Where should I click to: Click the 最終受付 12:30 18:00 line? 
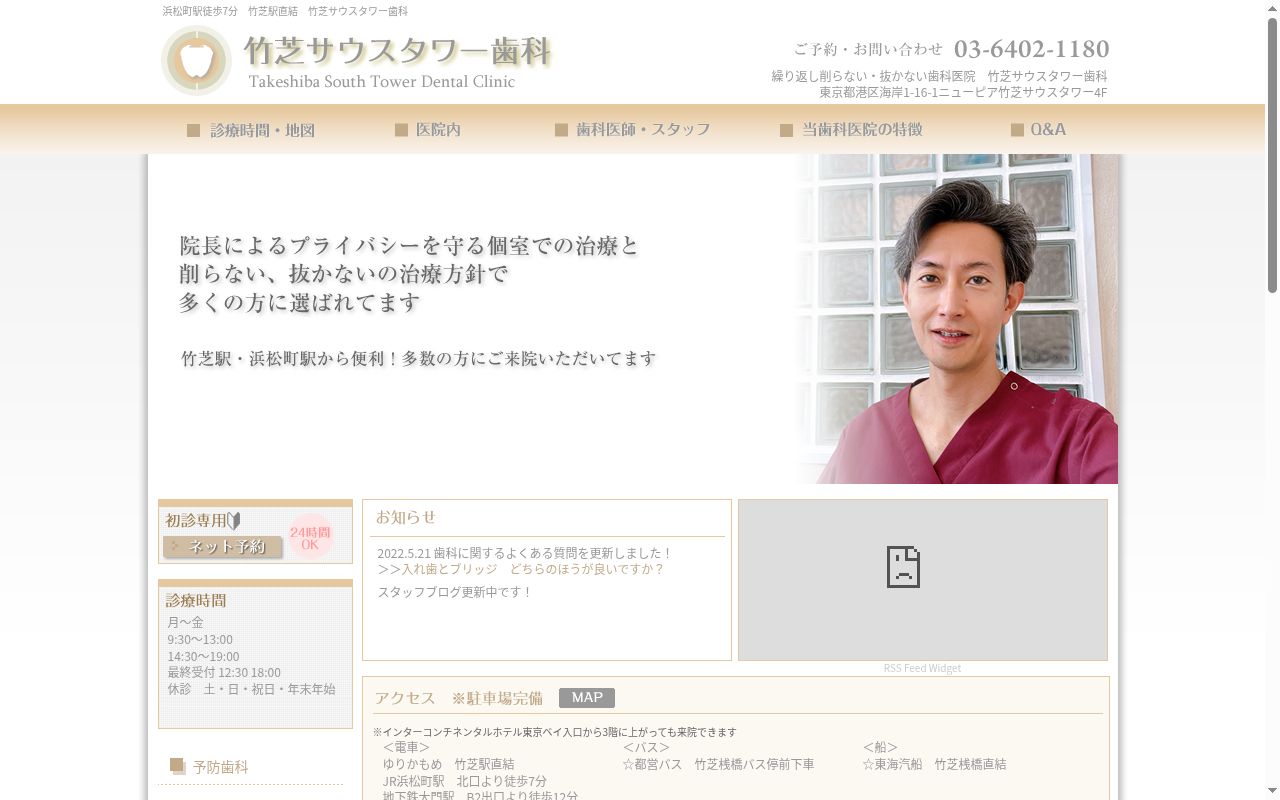(224, 672)
